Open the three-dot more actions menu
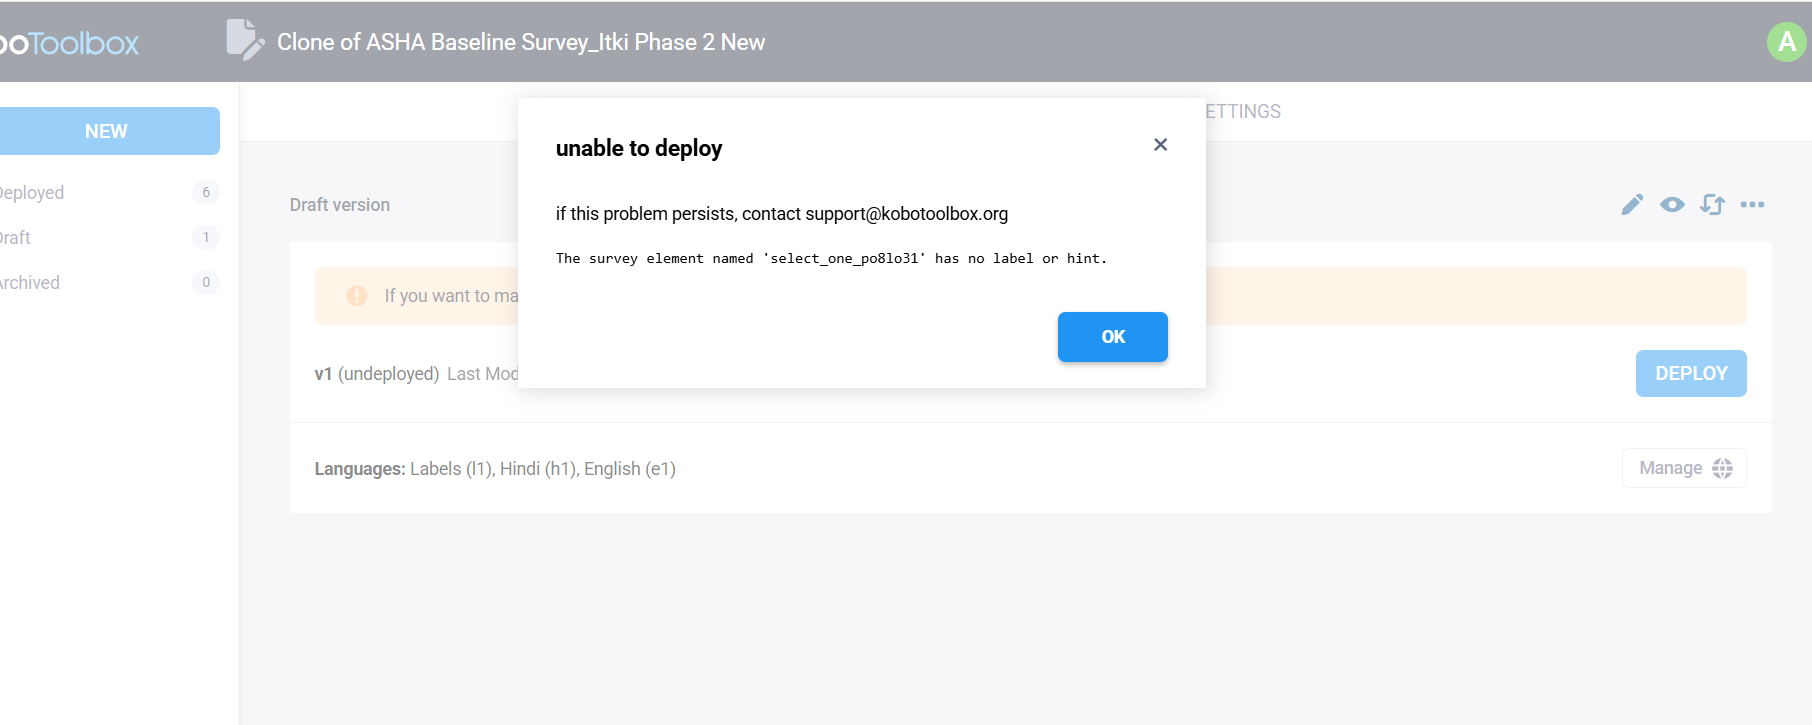The image size is (1812, 725). pyautogui.click(x=1752, y=205)
